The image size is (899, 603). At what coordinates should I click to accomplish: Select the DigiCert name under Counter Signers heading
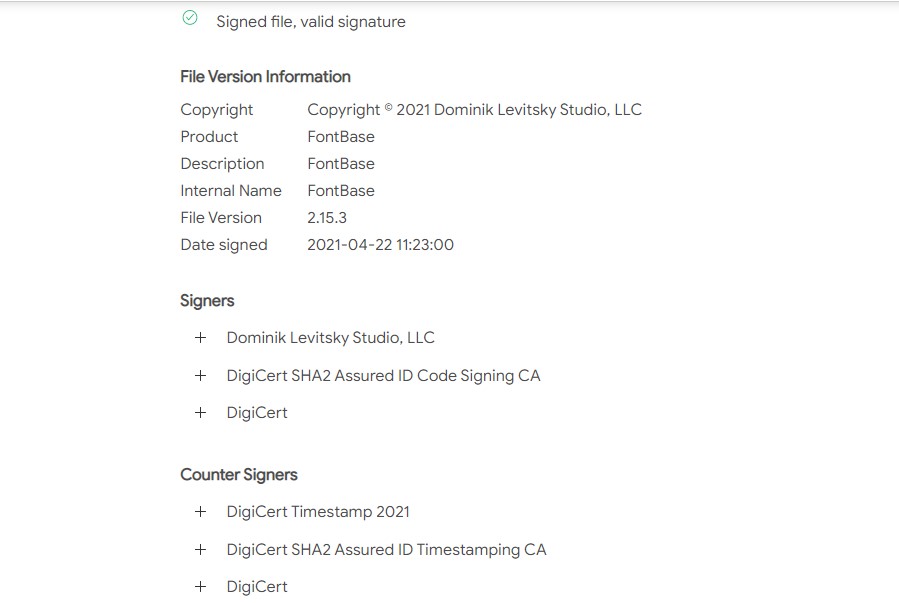point(257,587)
